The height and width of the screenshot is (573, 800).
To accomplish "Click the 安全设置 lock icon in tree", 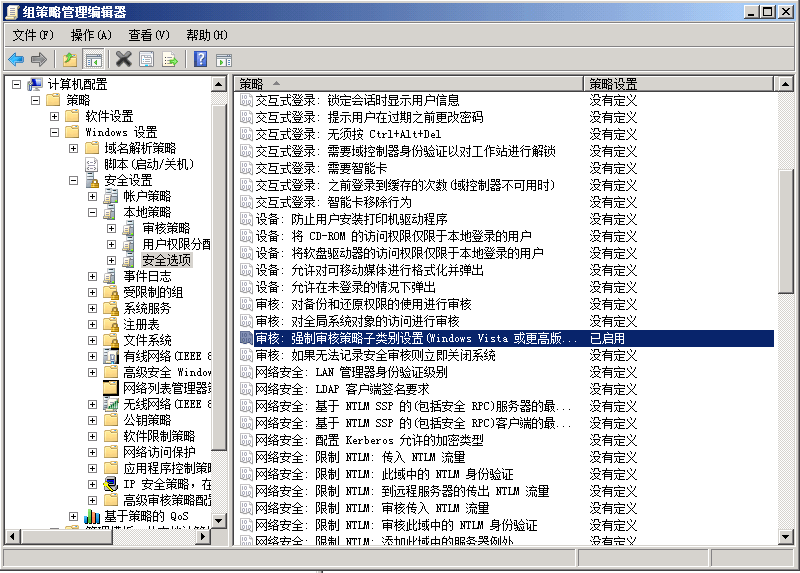I will click(x=92, y=180).
